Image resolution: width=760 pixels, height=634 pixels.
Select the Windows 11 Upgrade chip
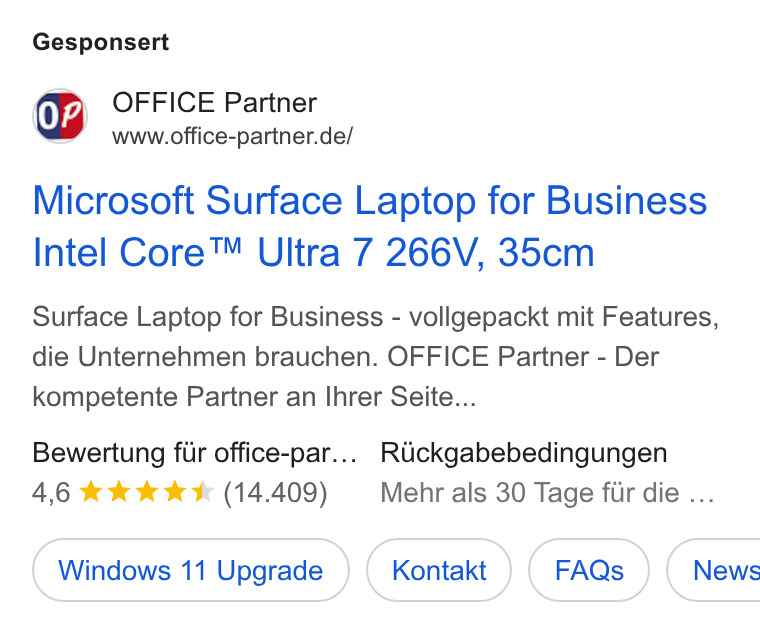coord(191,570)
